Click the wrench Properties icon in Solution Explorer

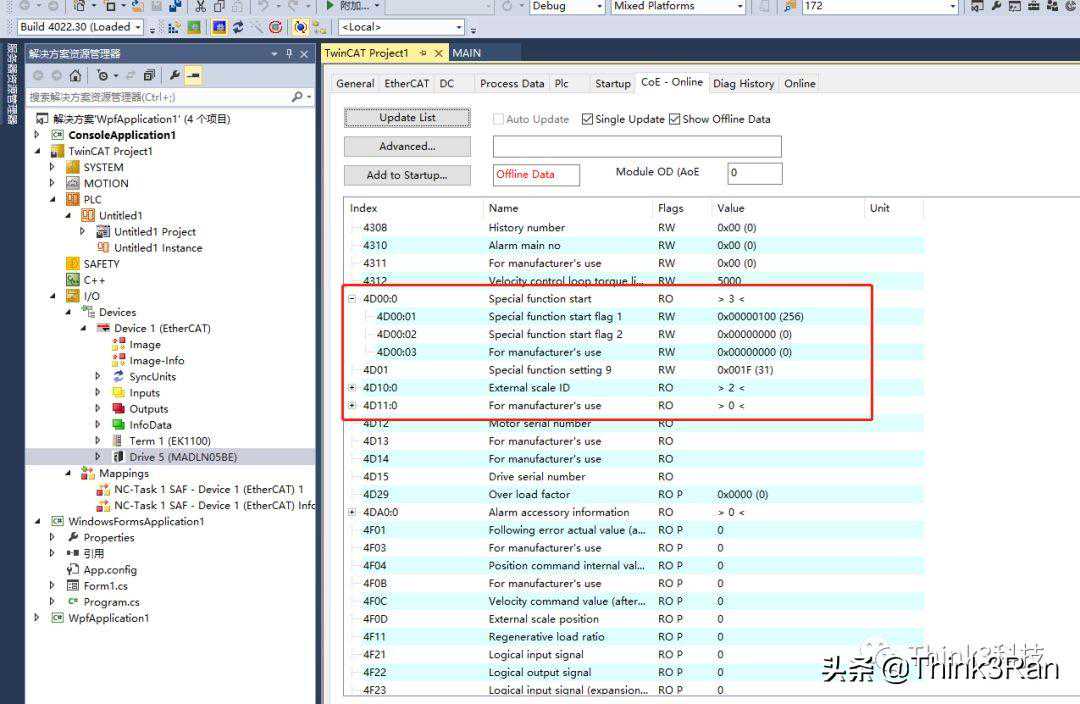click(x=174, y=75)
